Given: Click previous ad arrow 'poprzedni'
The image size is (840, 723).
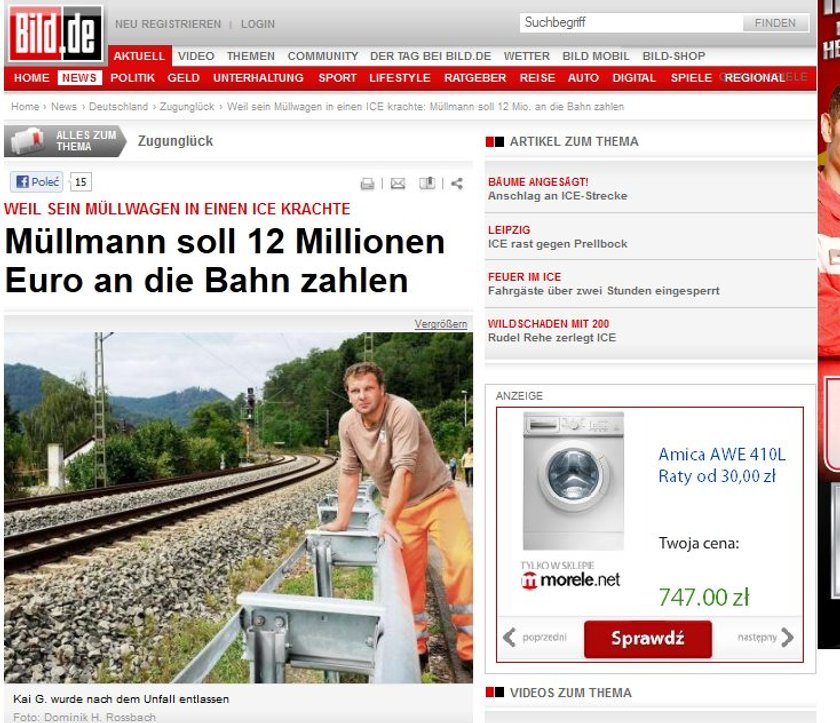Looking at the screenshot, I should click(535, 637).
